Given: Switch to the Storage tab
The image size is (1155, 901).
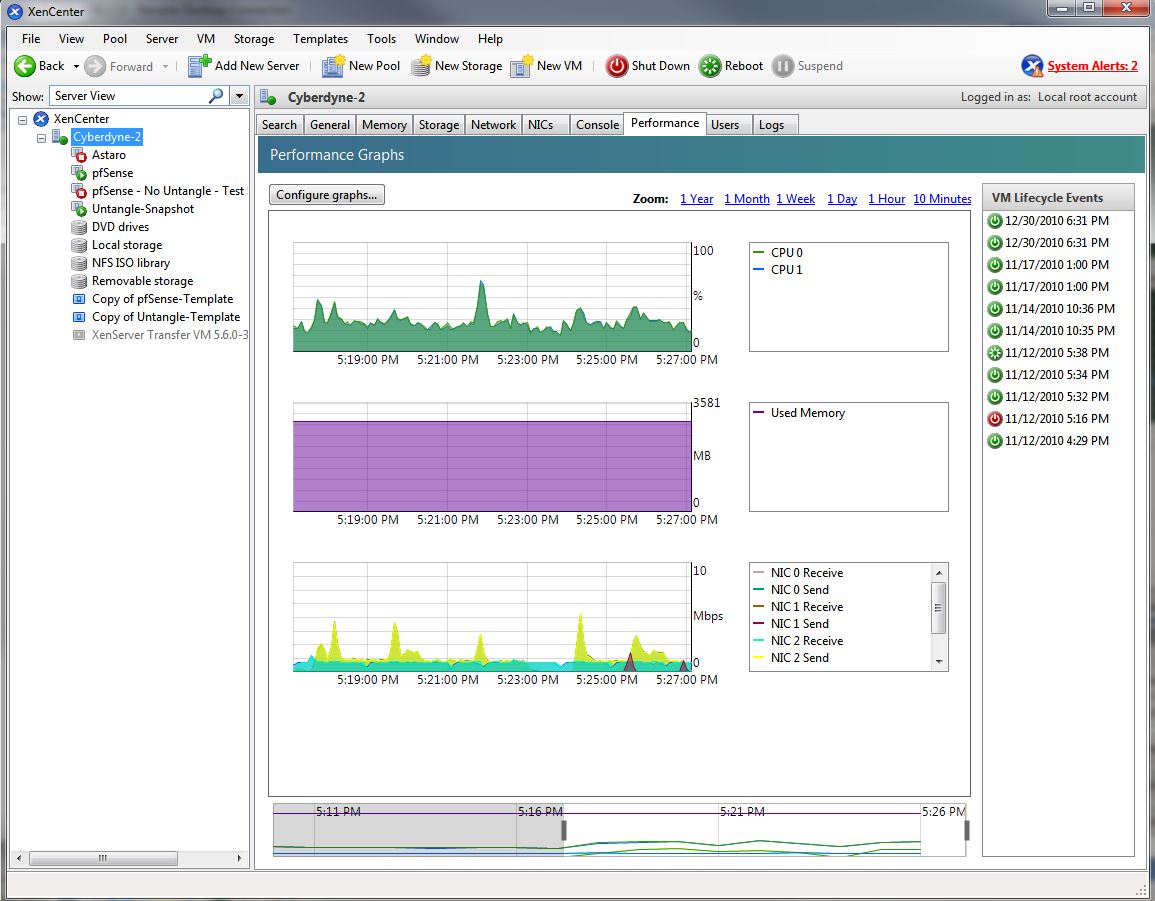Looking at the screenshot, I should click(x=439, y=125).
